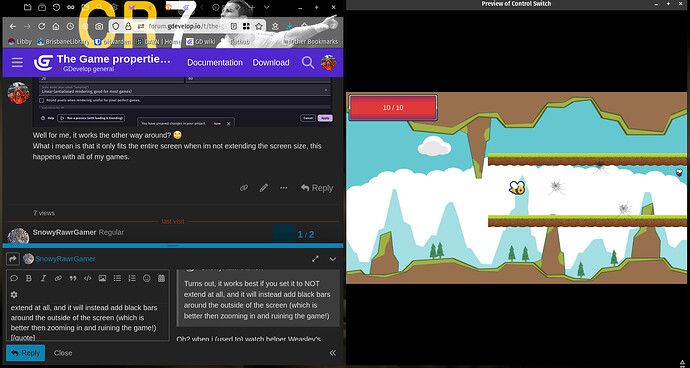The height and width of the screenshot is (368, 690).
Task: Open the Documentation header link
Action: [x=215, y=63]
